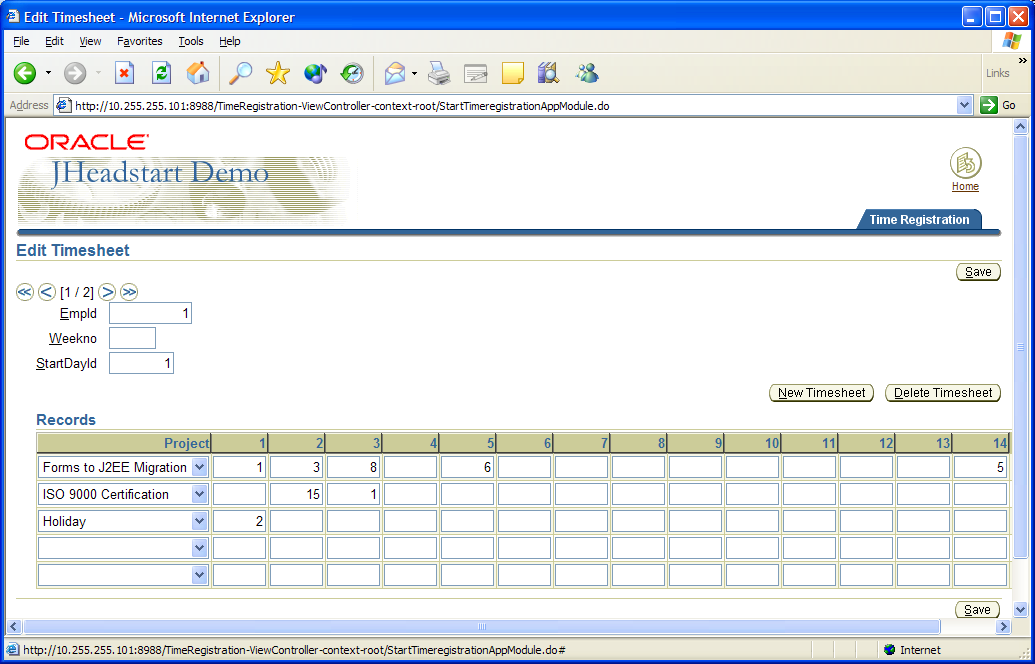Click the top Save button
1035x664 pixels.
978,272
